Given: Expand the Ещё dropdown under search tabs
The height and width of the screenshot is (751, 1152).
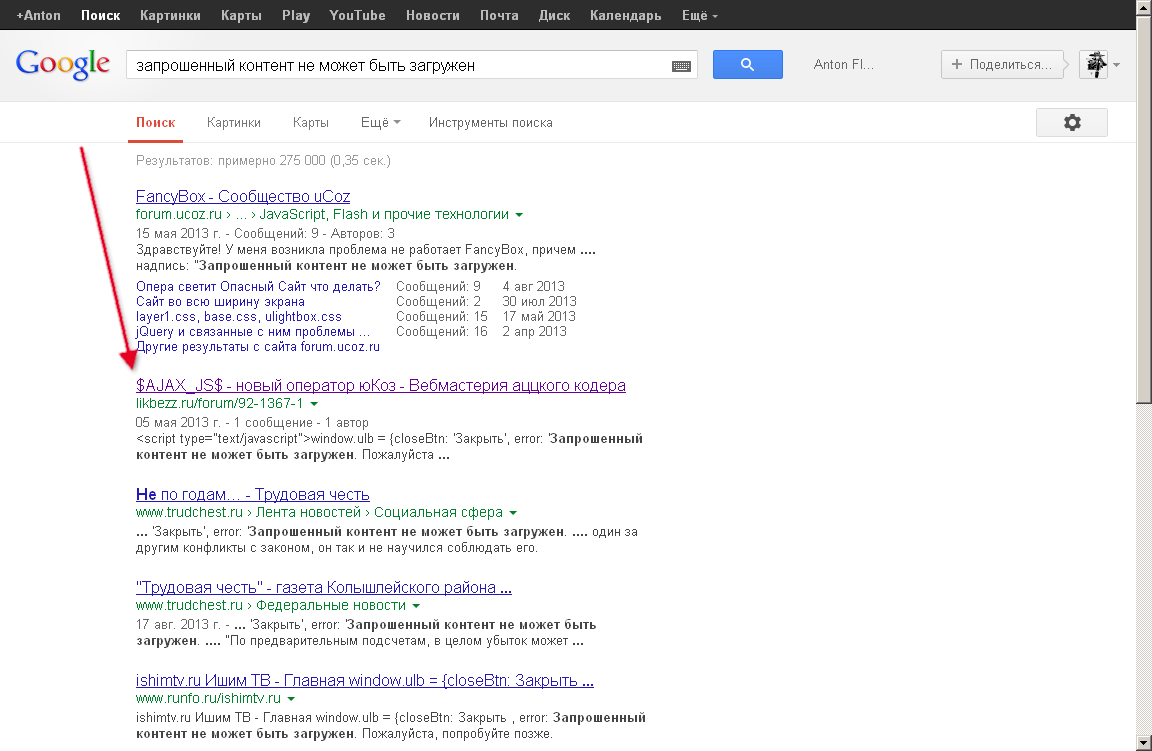Looking at the screenshot, I should click(381, 123).
